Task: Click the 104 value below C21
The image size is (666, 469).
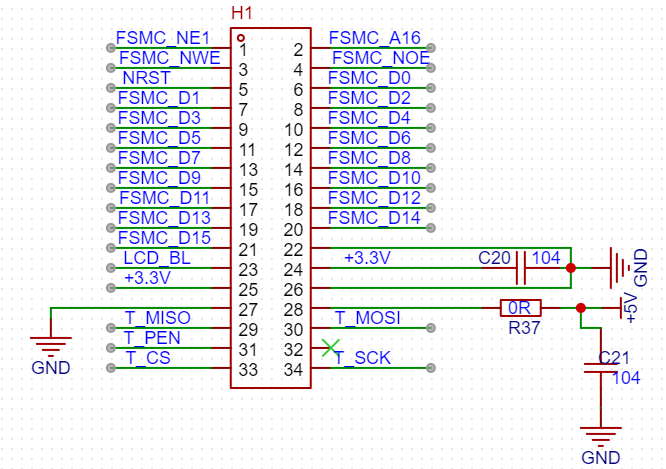Action: (626, 378)
